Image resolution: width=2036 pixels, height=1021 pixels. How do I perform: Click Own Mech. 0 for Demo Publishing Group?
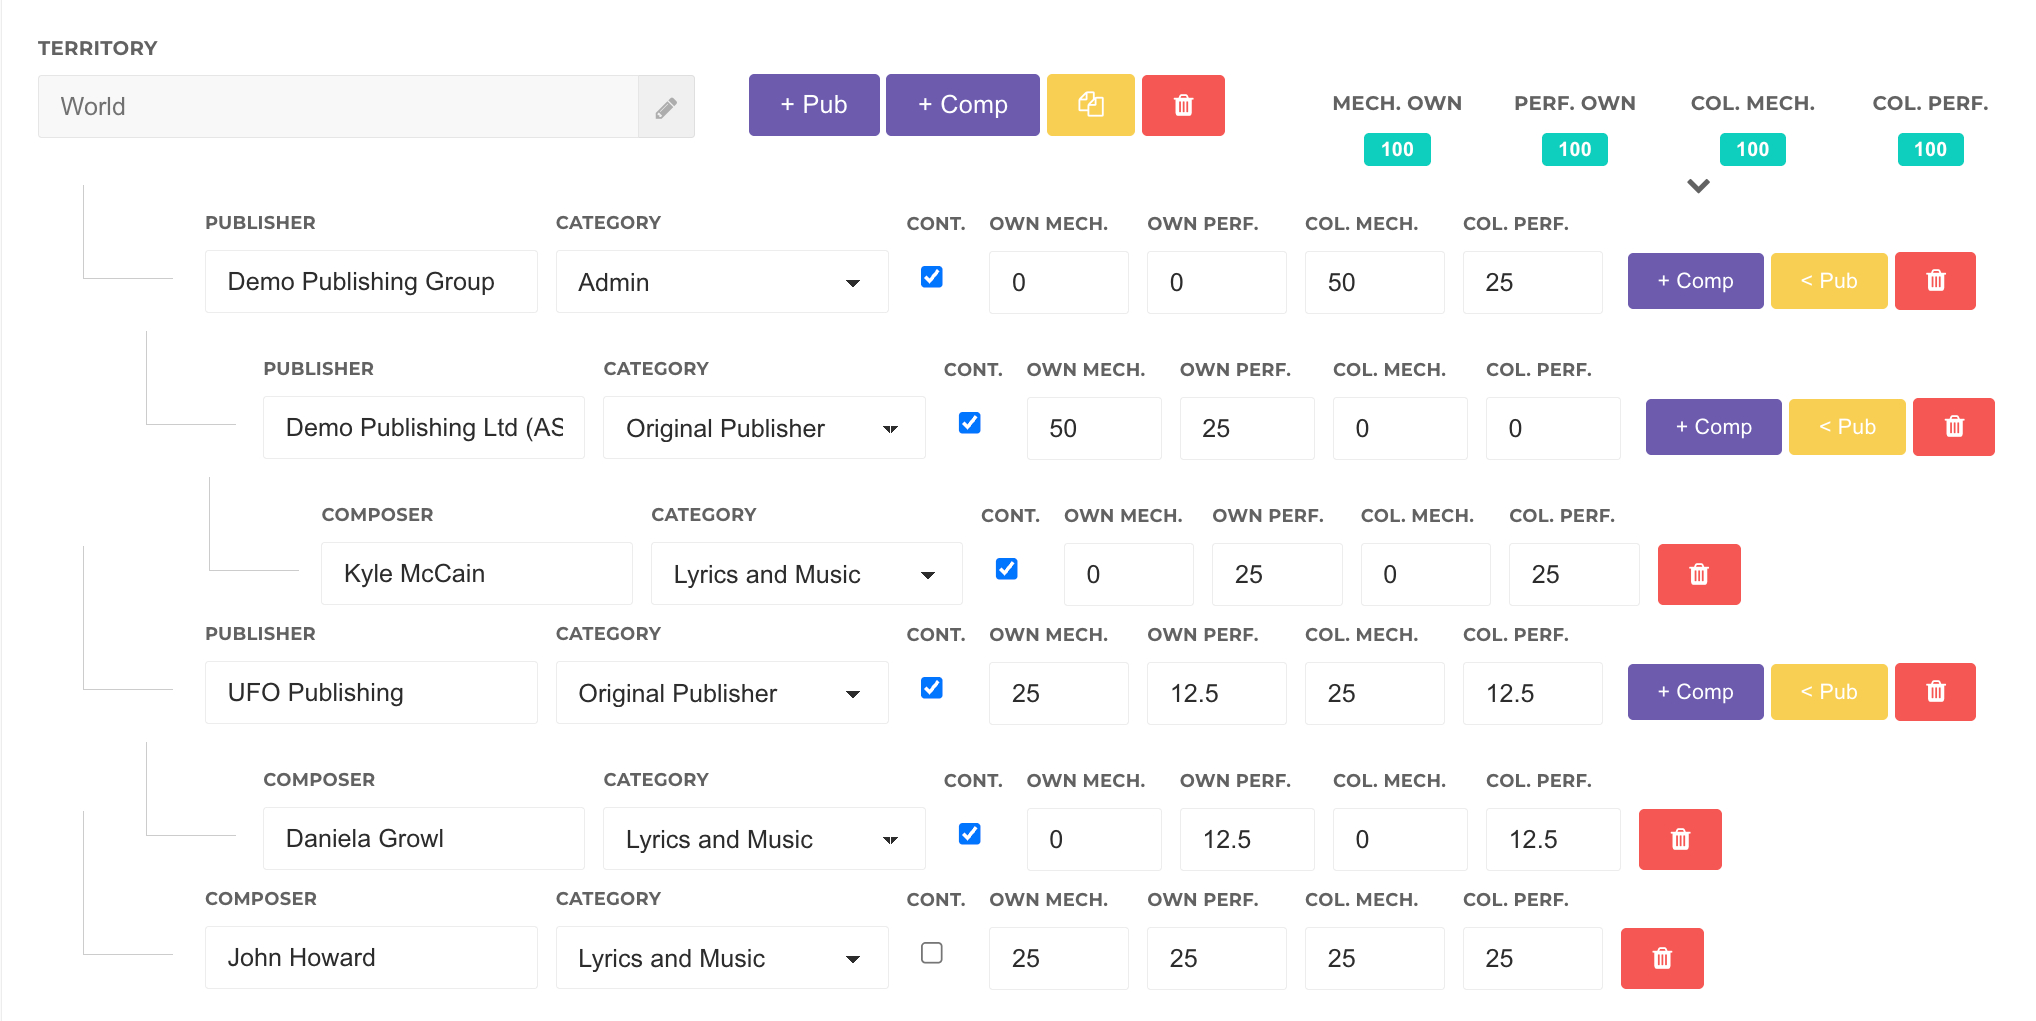point(1058,282)
